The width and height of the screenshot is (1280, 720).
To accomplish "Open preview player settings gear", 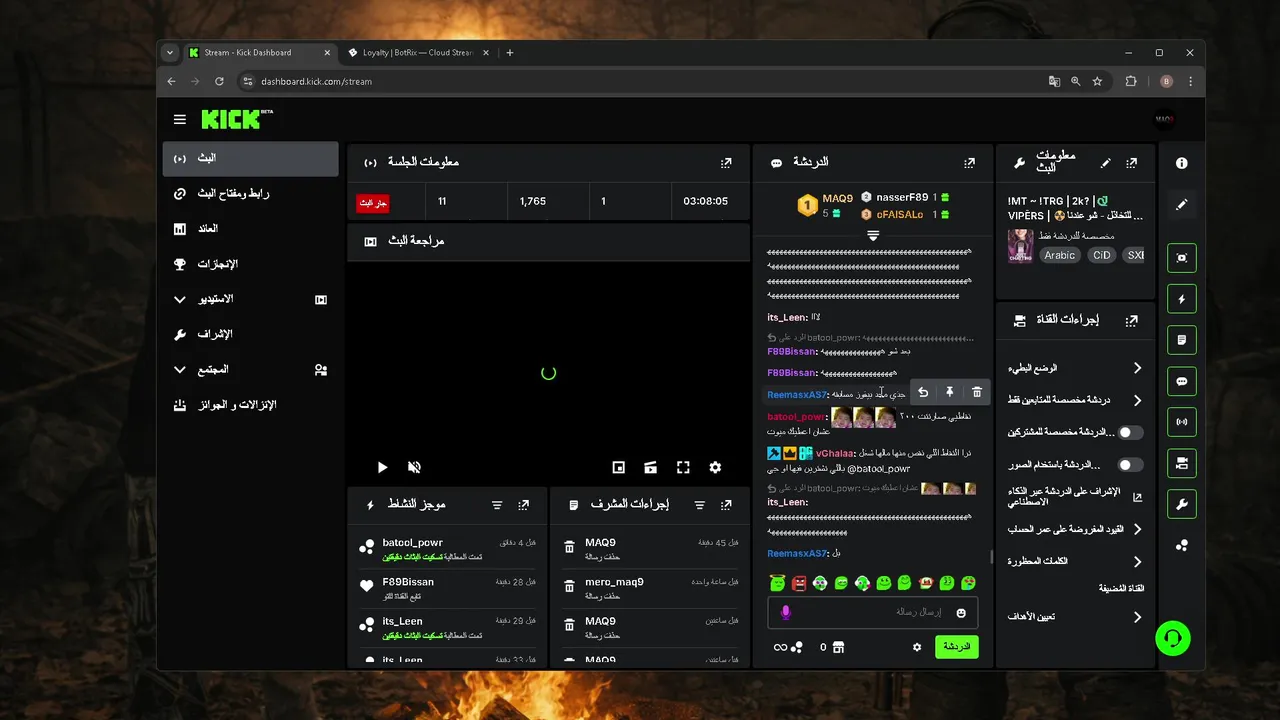I will [715, 467].
